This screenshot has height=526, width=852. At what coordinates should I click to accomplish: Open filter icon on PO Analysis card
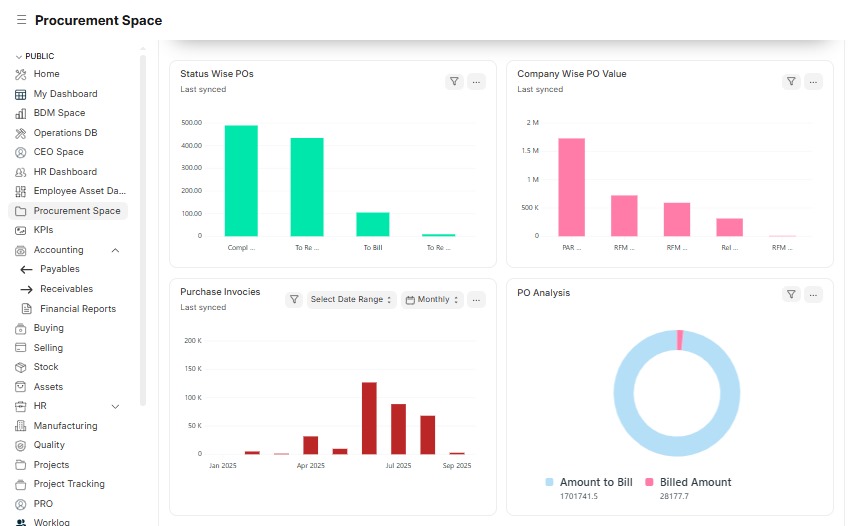(791, 294)
